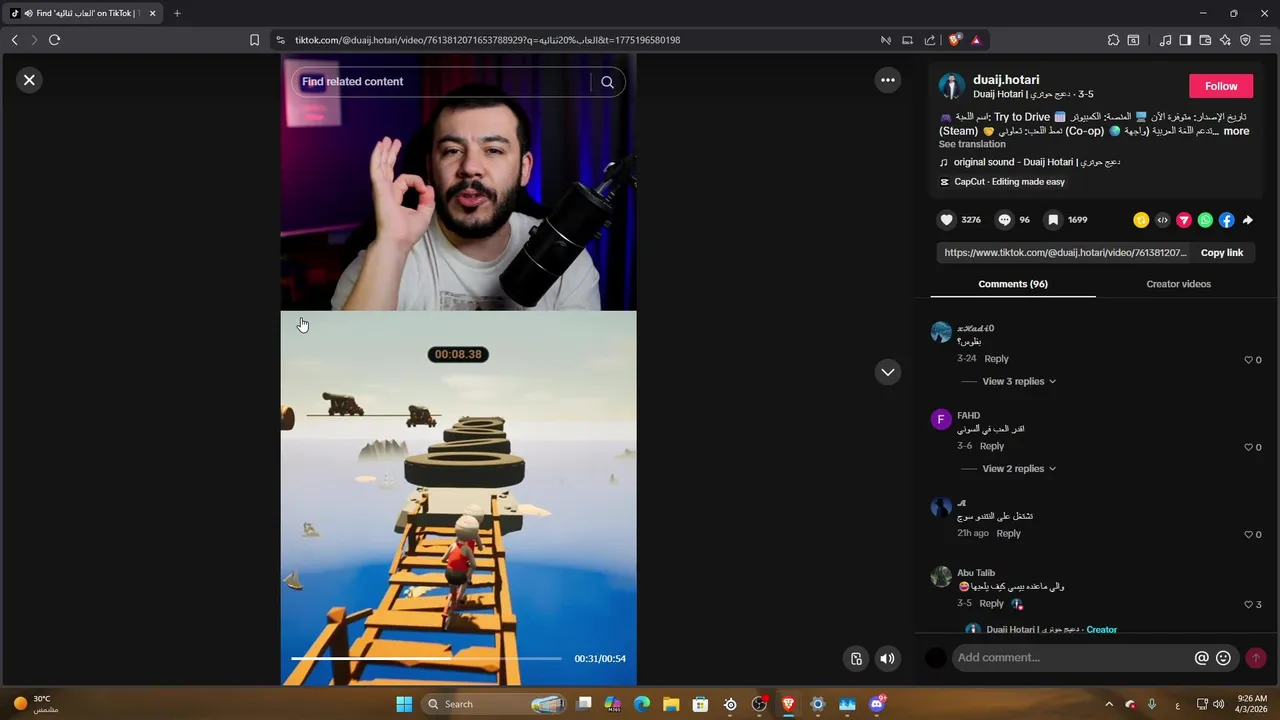Screen dimensions: 1280x720
Task: Open browser hamburger main menu
Action: [1265, 40]
